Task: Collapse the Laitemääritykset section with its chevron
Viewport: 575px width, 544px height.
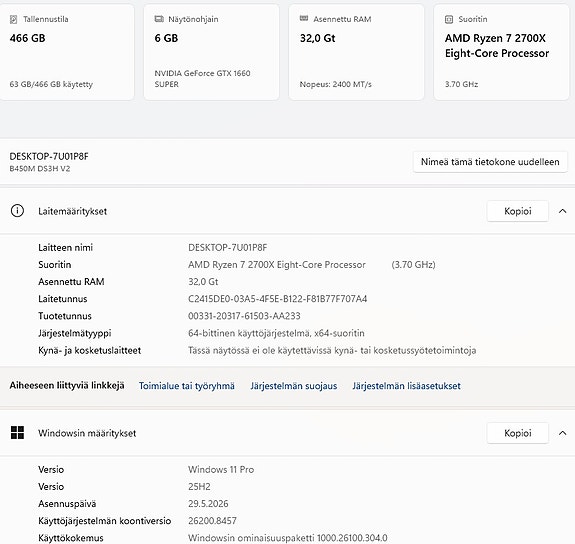Action: point(563,211)
